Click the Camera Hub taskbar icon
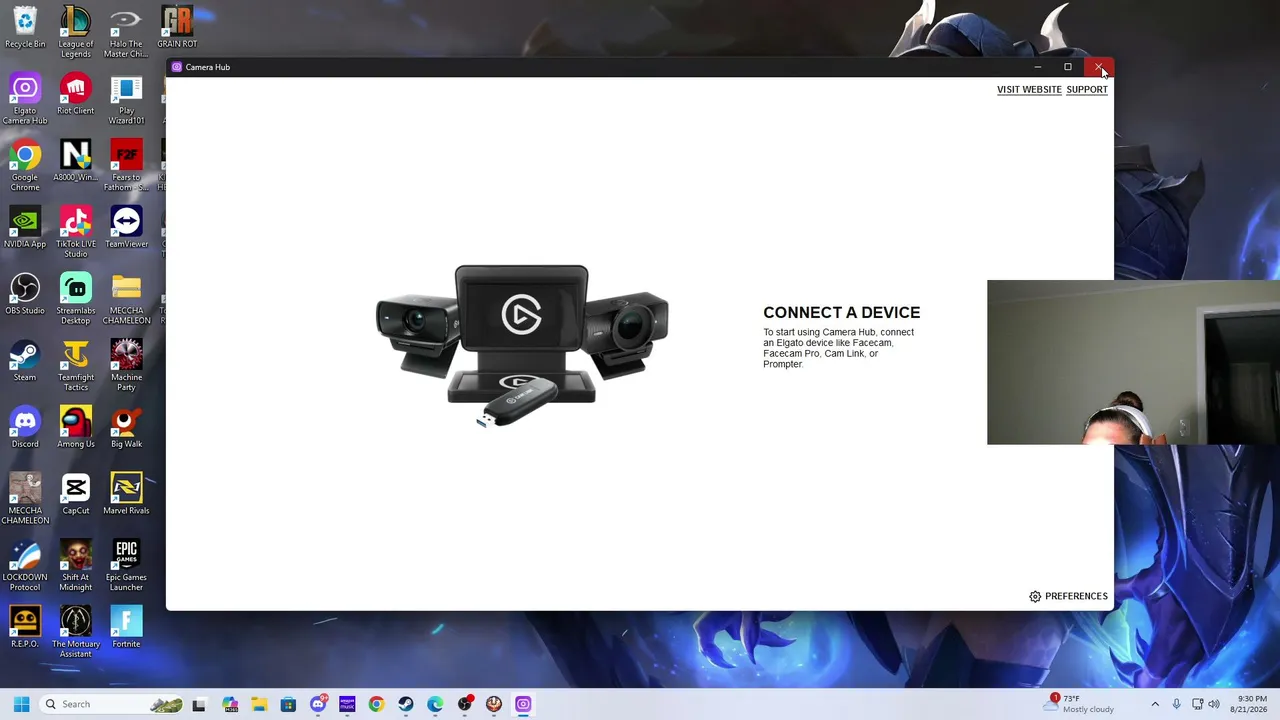This screenshot has width=1280, height=720. tap(523, 704)
